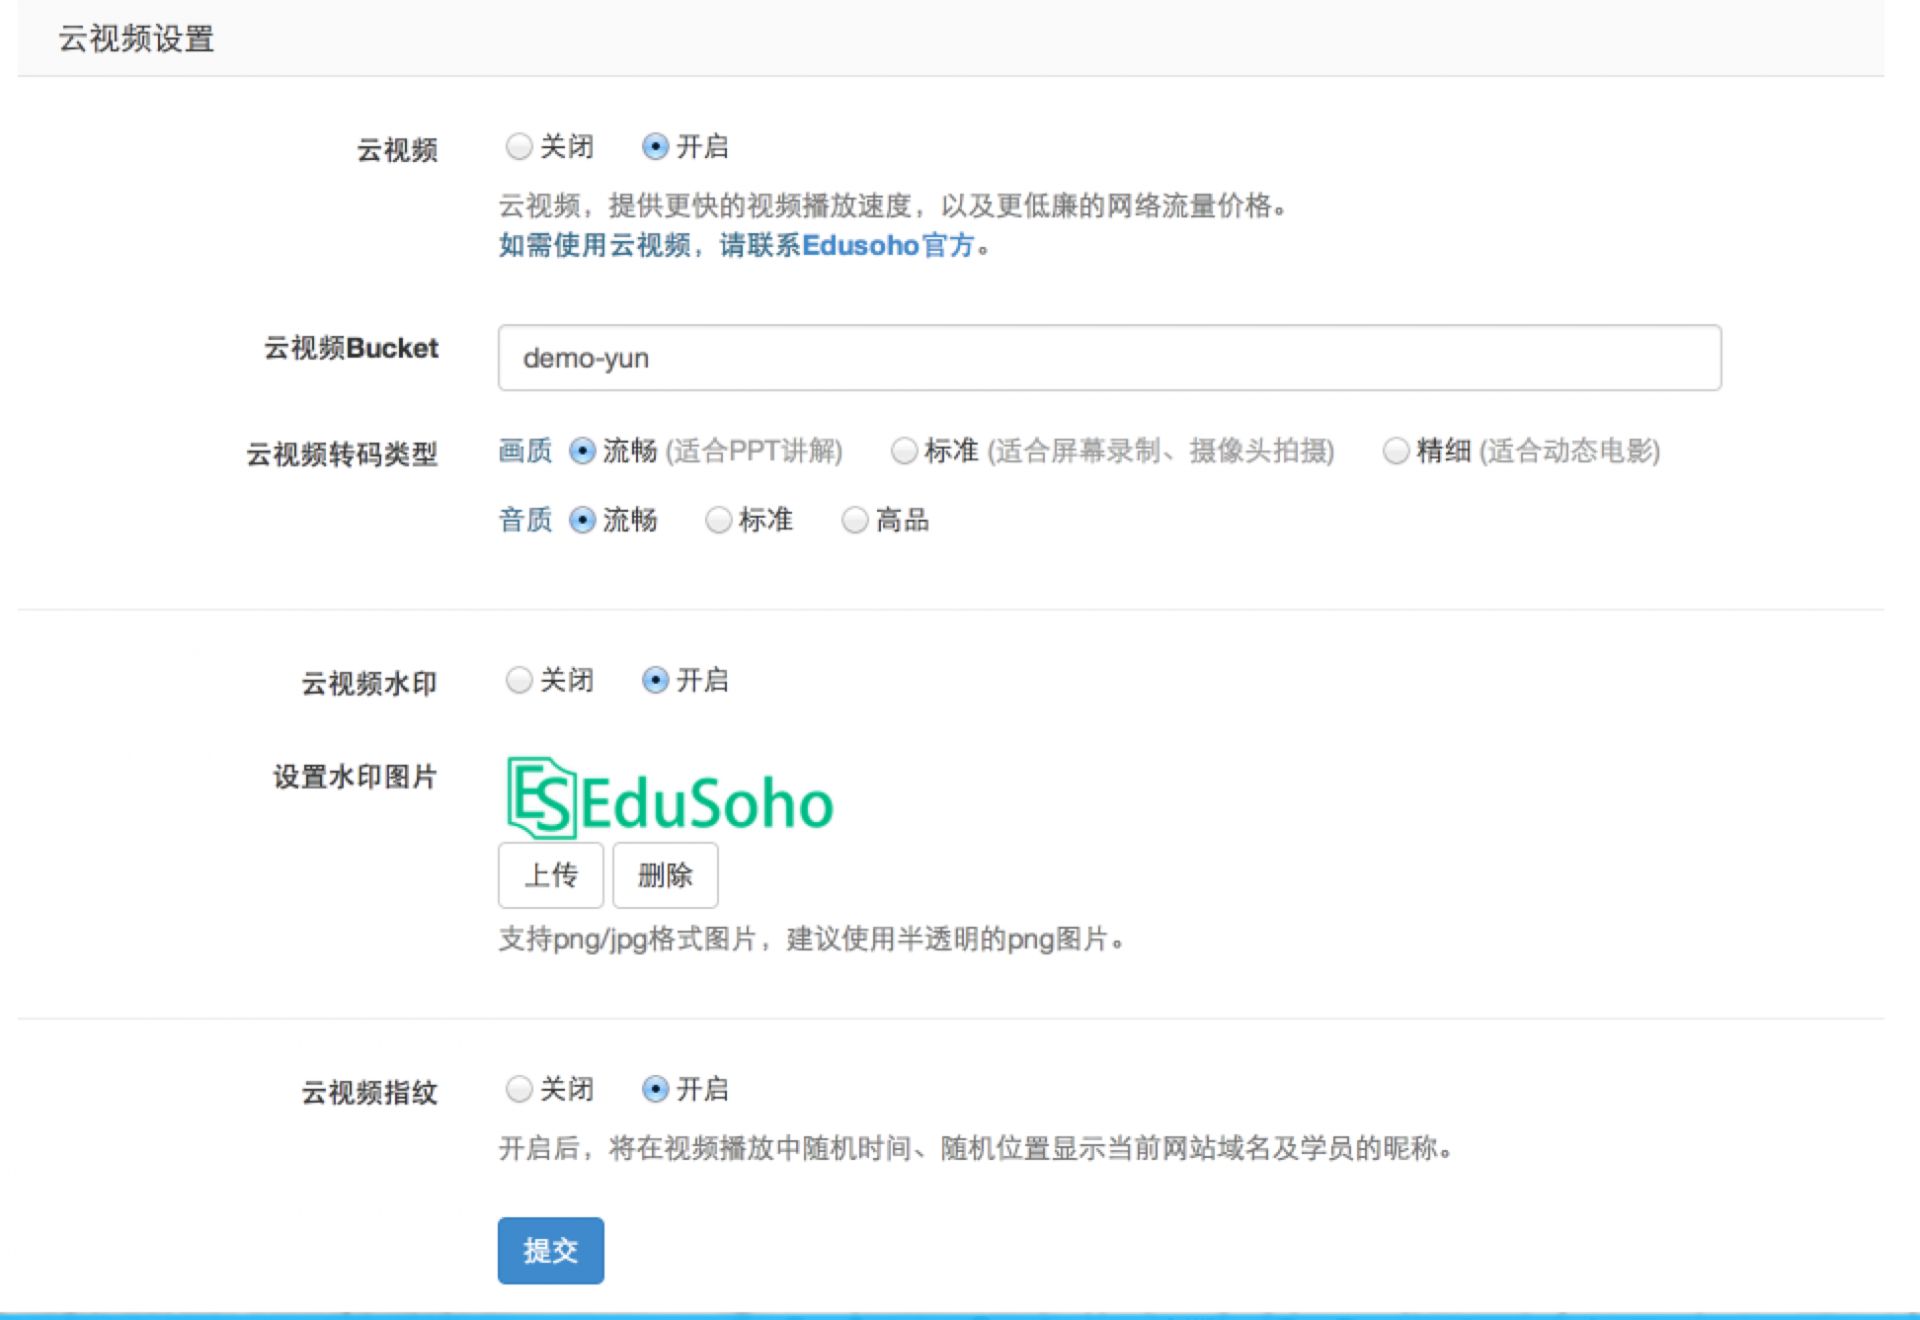Open the 请联系Edusoho官方 link

tap(846, 245)
